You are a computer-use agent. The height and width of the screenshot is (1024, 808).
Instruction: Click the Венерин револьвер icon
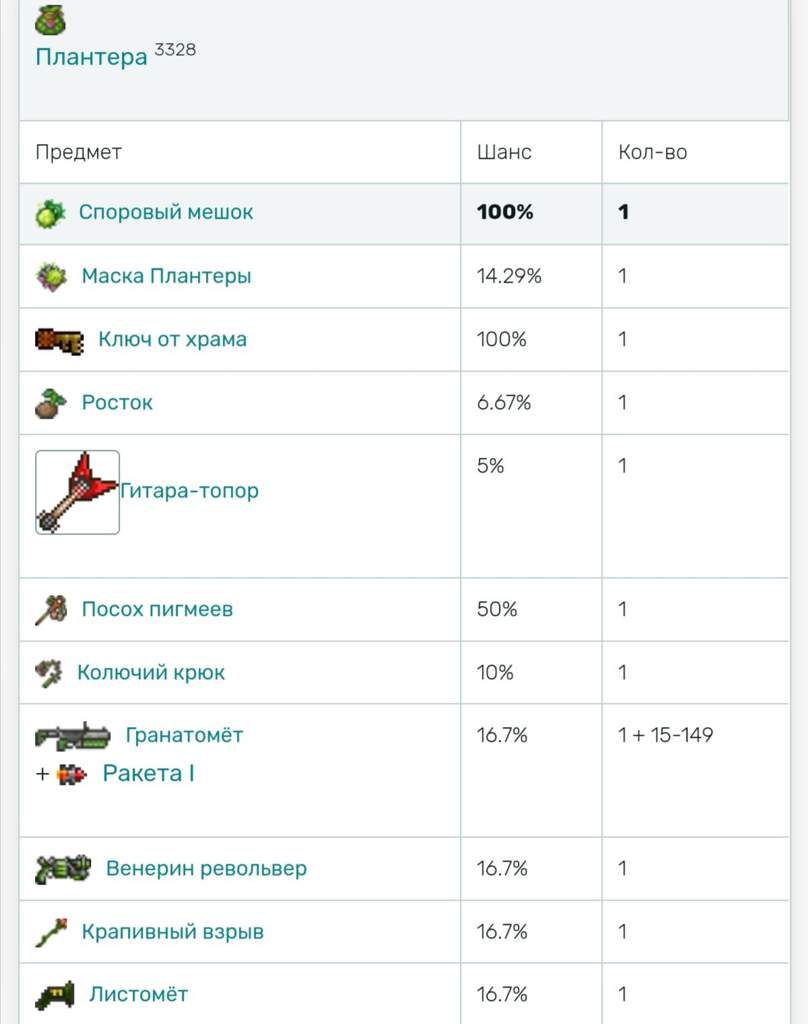click(x=63, y=869)
